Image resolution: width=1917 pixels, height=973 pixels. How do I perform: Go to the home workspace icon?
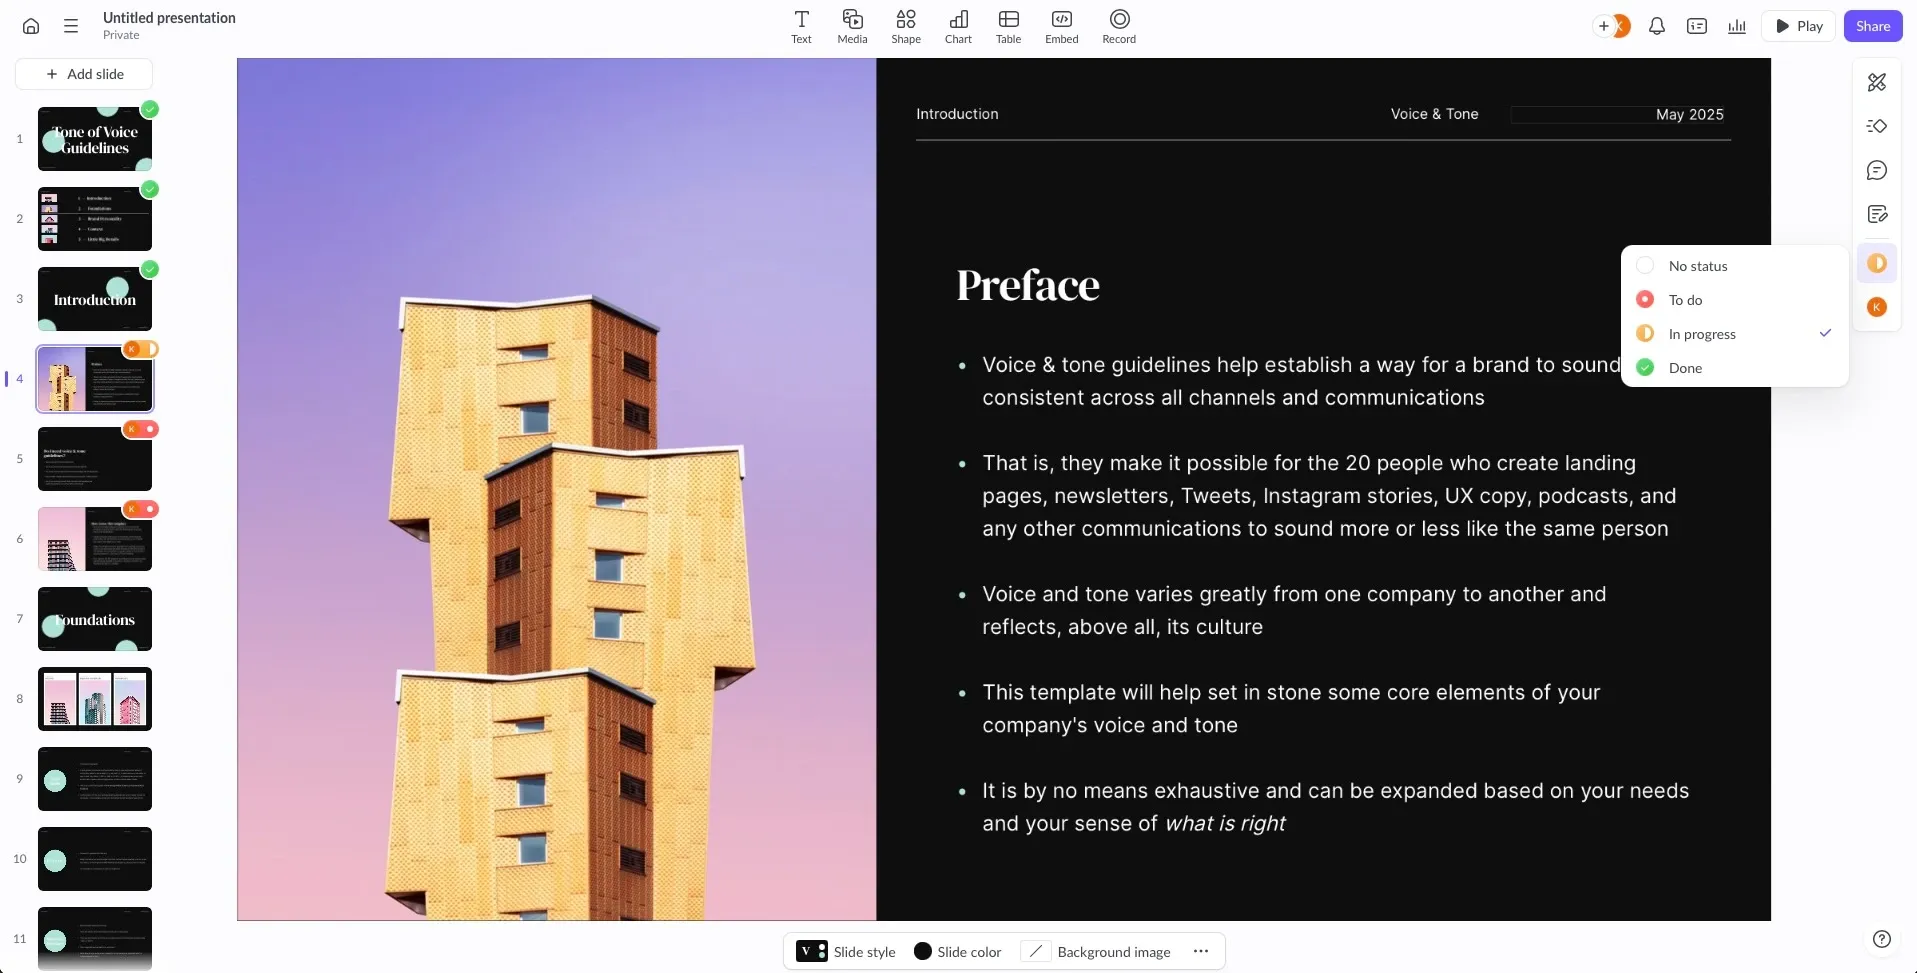31,26
